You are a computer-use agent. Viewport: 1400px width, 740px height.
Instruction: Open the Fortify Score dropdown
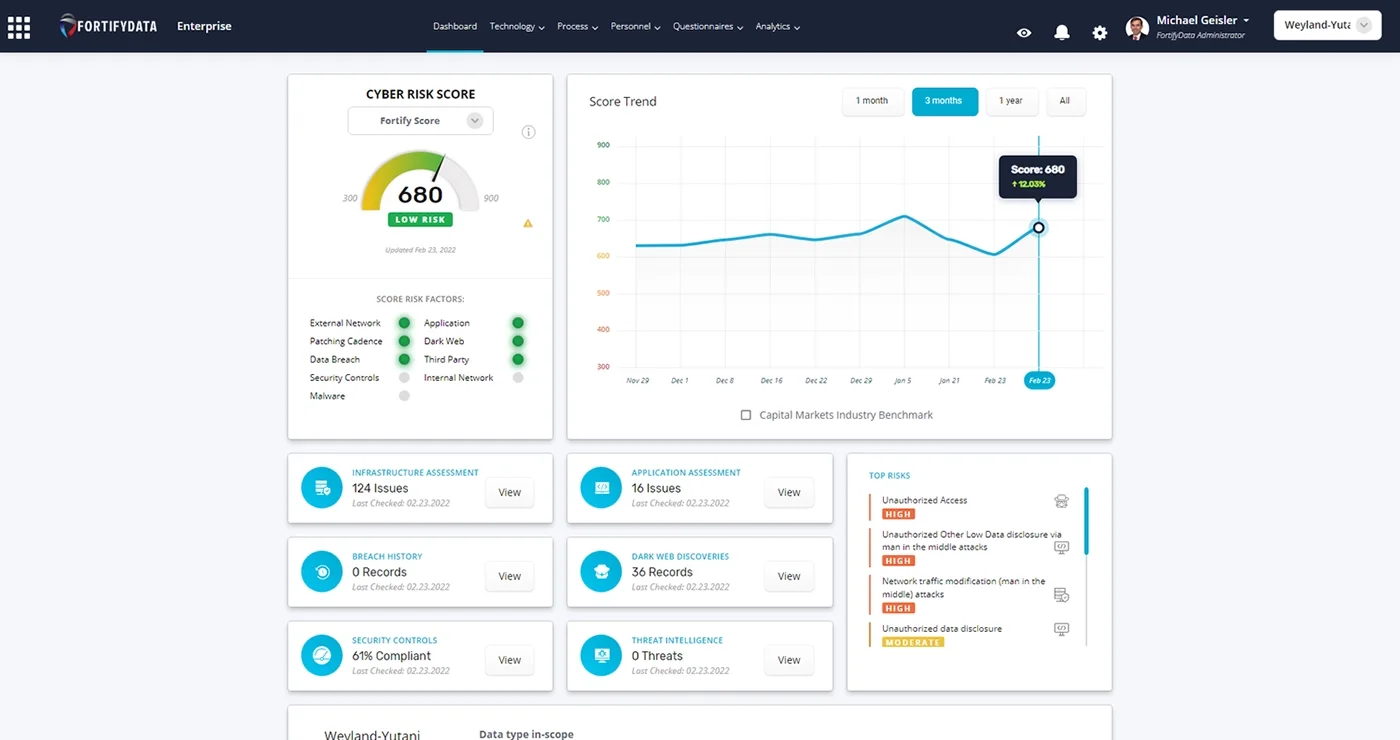[x=420, y=121]
